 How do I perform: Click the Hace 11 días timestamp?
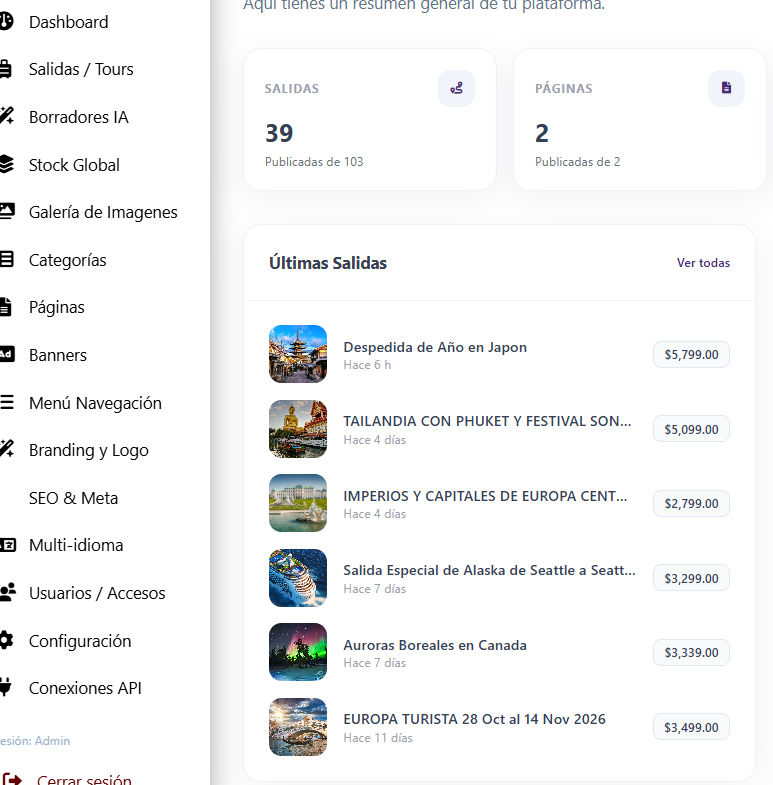pyautogui.click(x=378, y=738)
